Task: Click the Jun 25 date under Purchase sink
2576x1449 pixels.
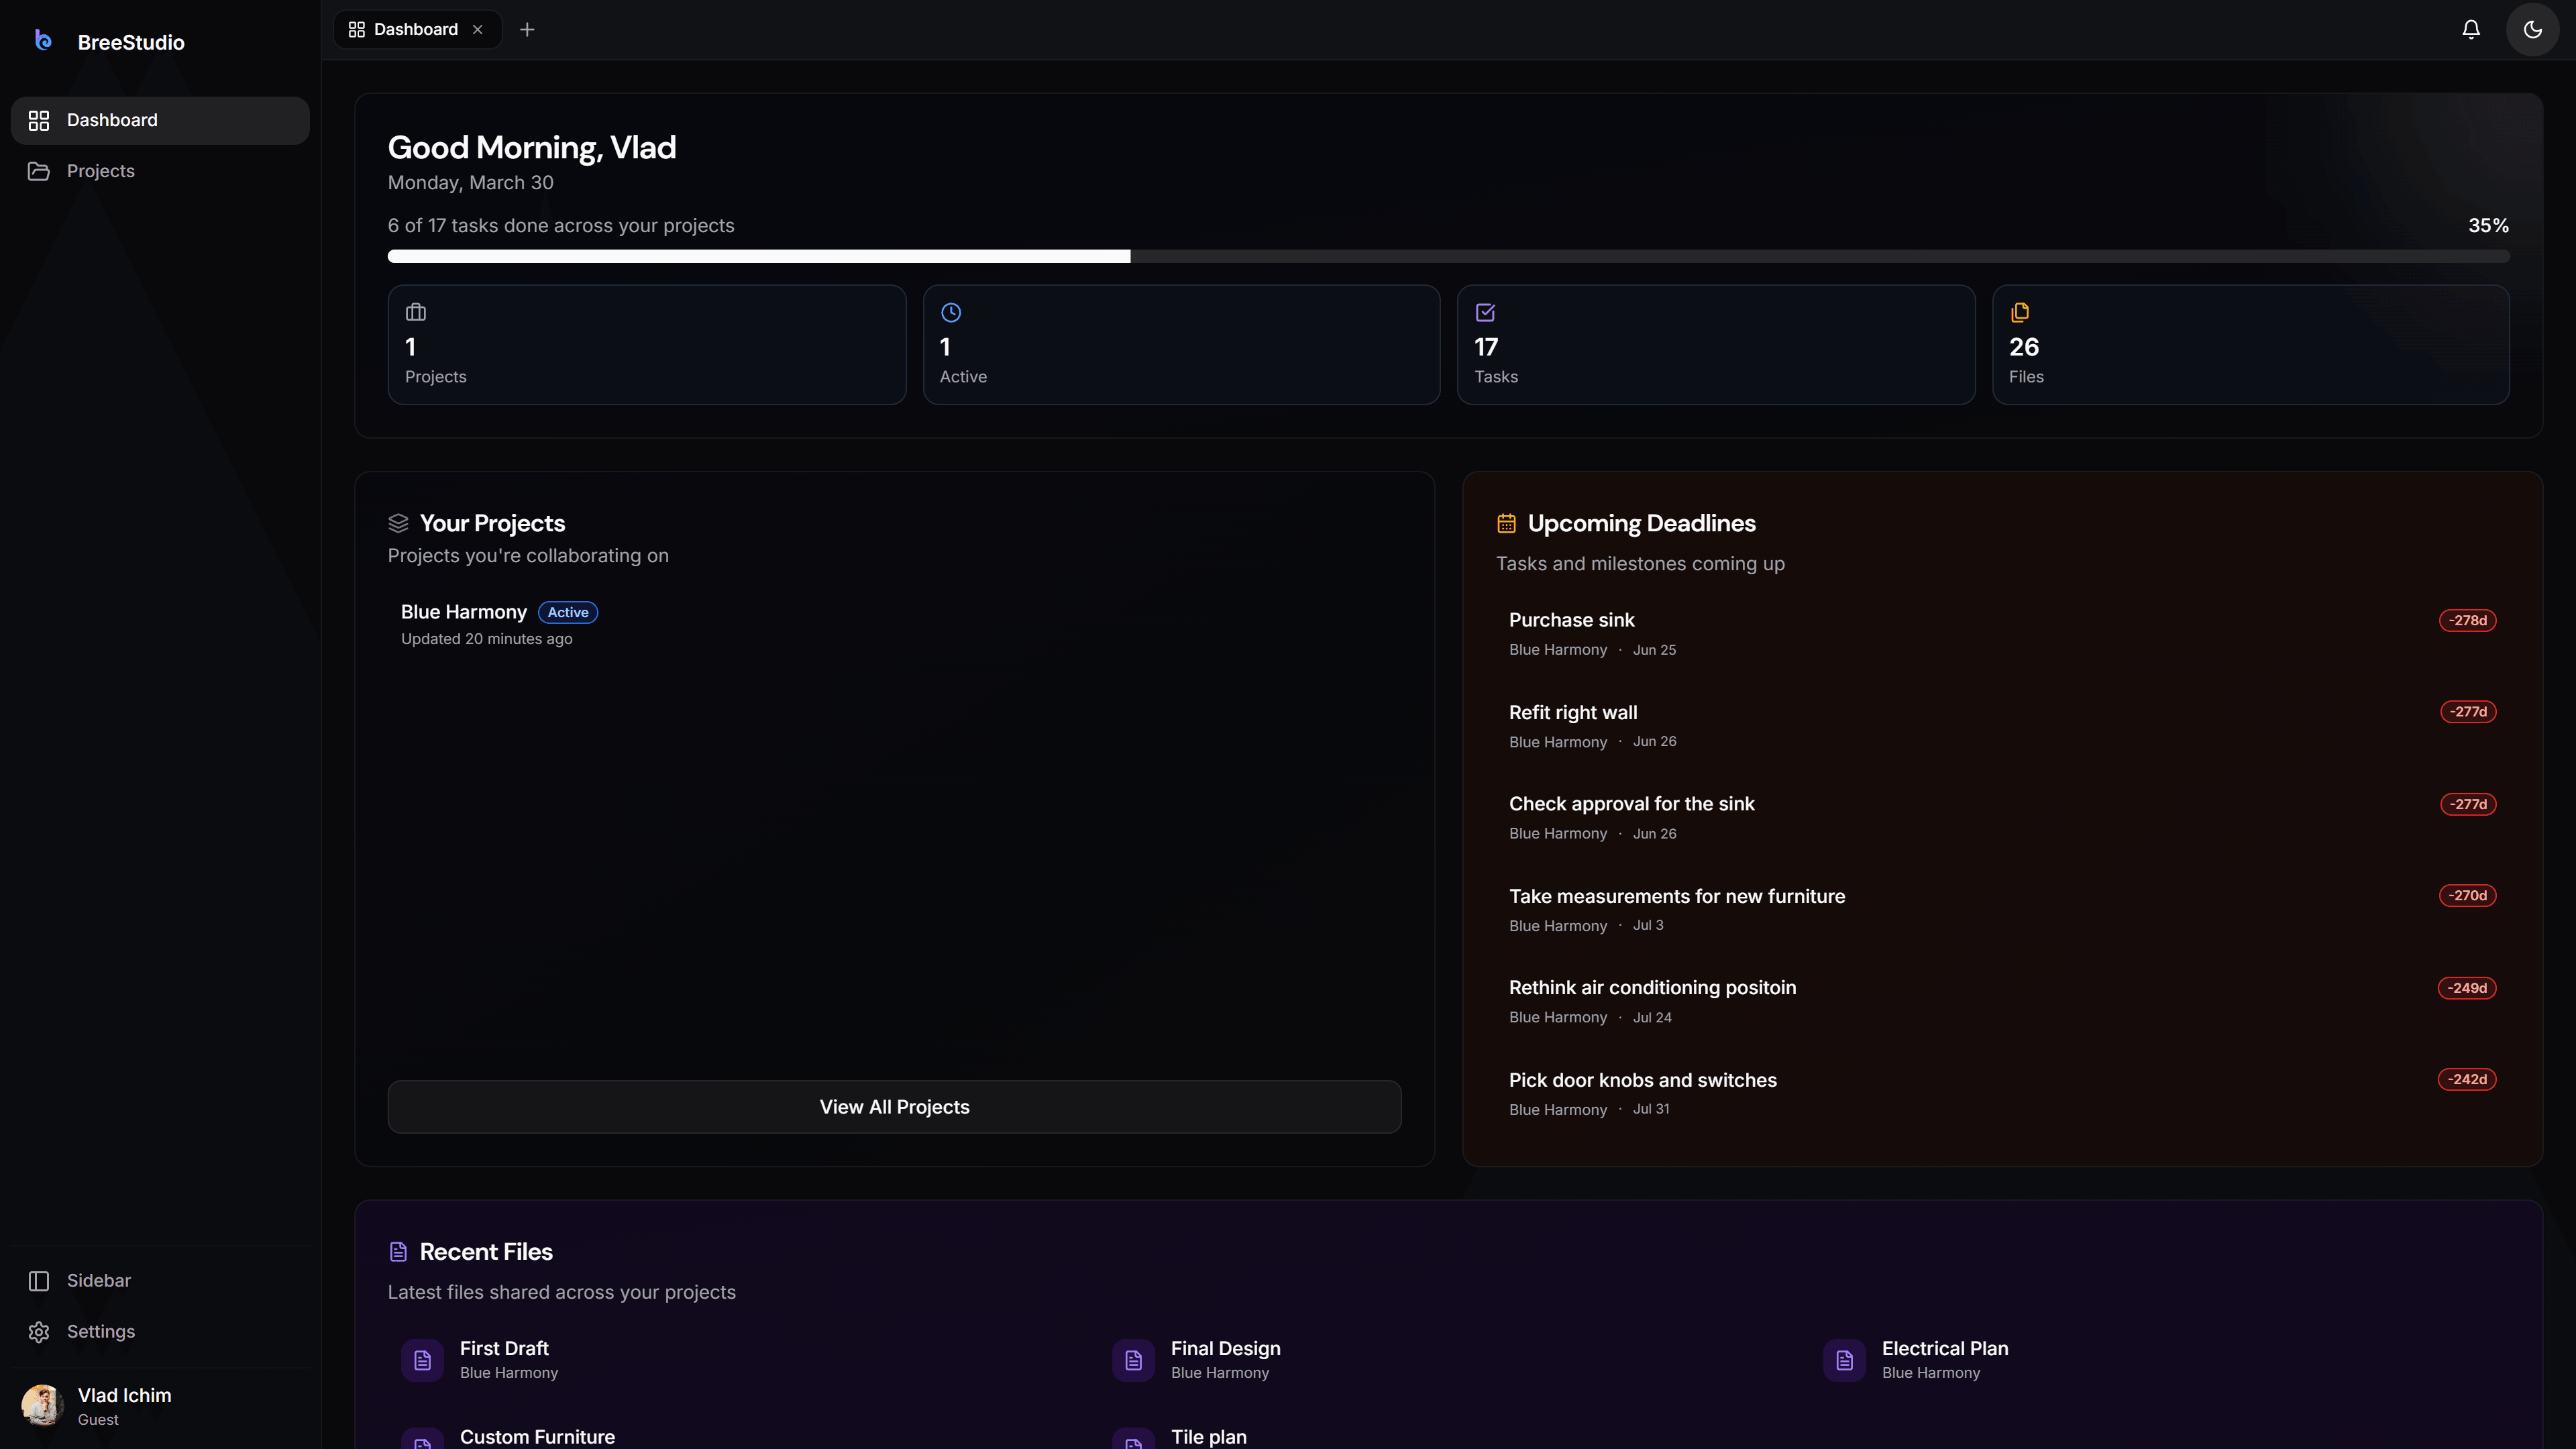Action: tap(1654, 650)
